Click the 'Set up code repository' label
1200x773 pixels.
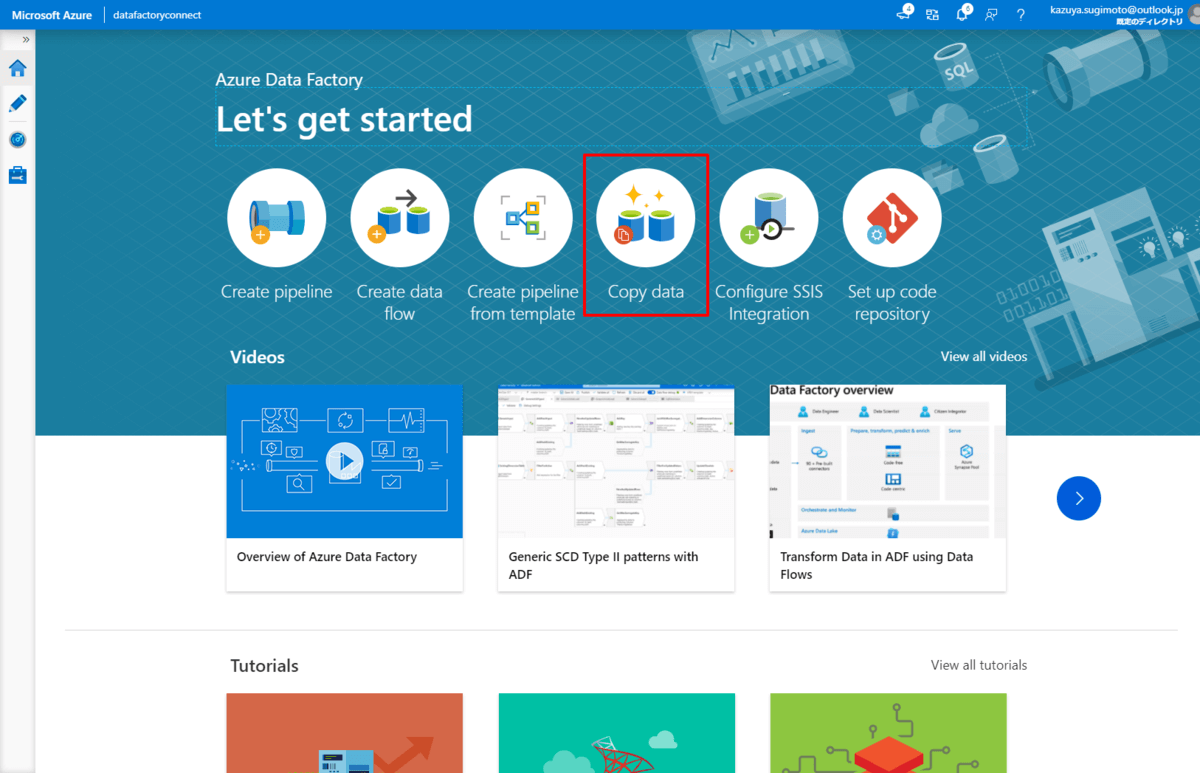point(892,303)
